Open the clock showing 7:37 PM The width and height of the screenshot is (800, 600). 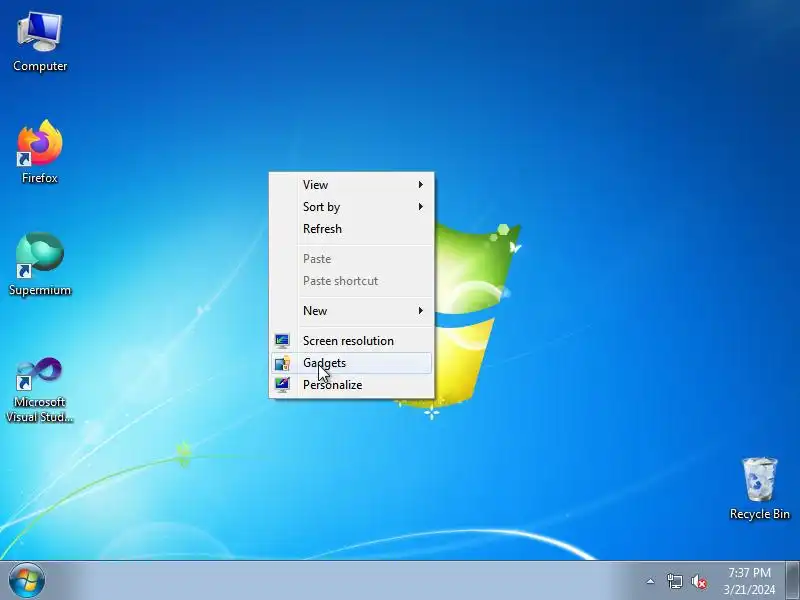tap(749, 581)
